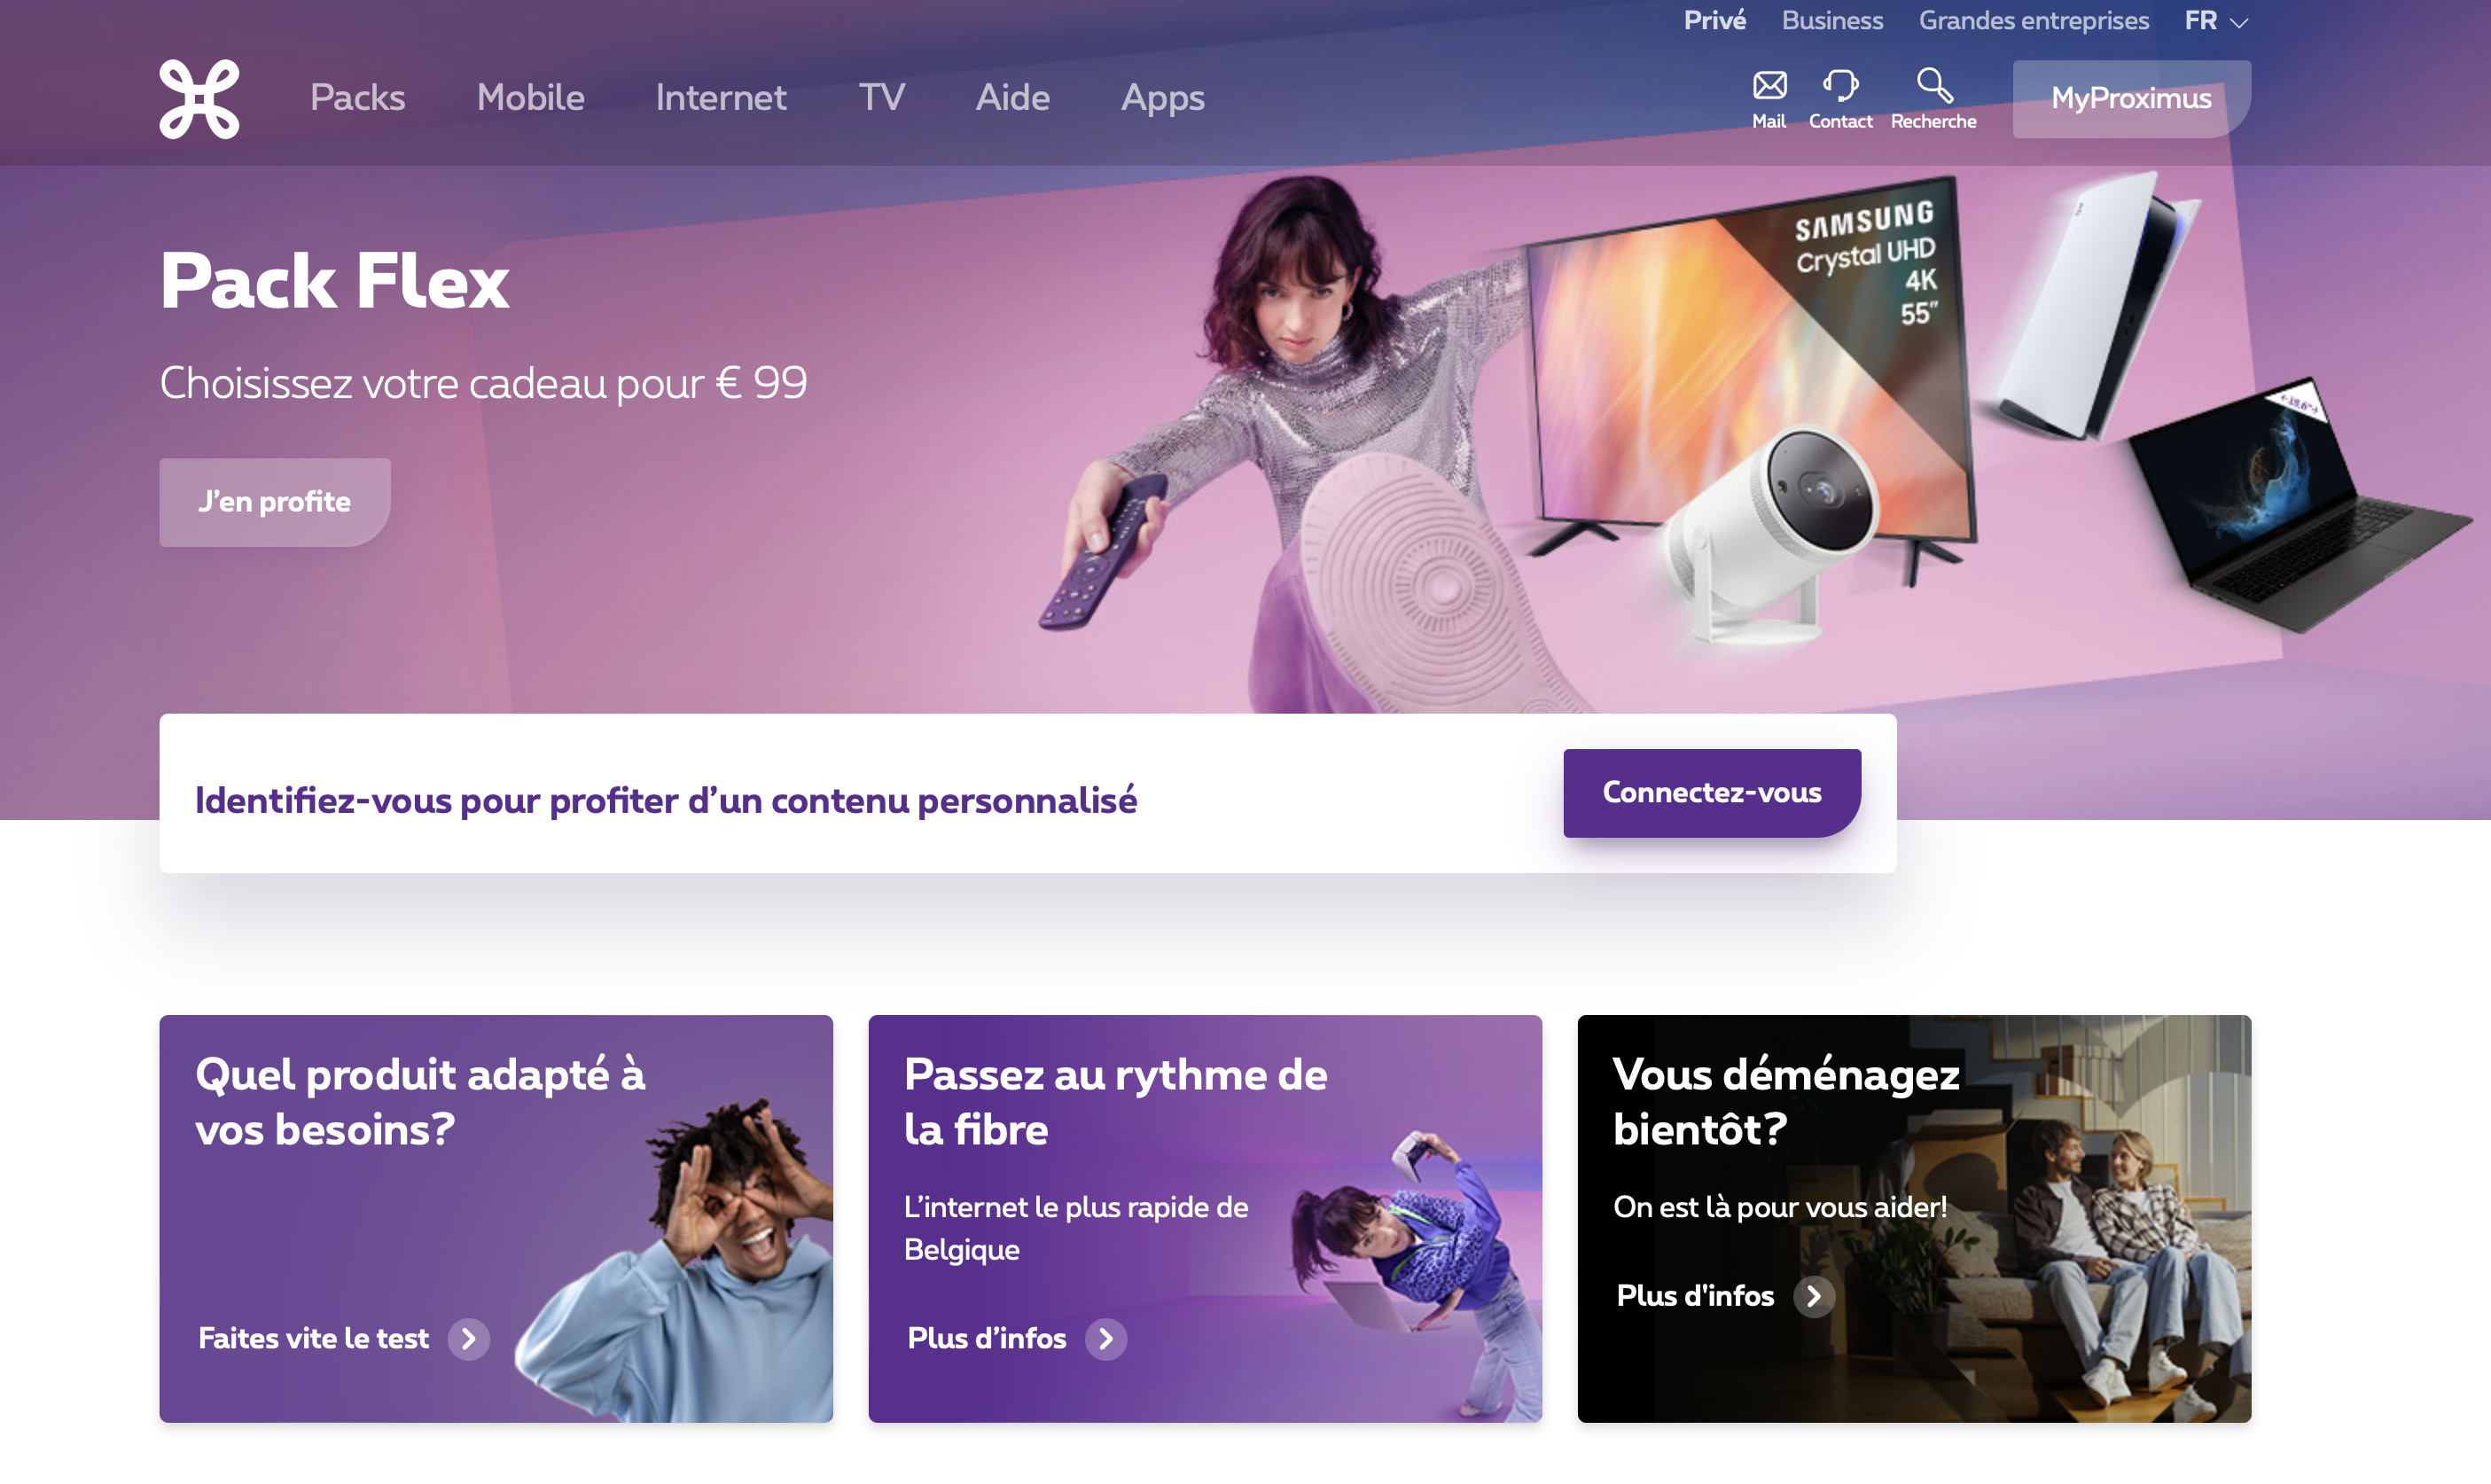Image resolution: width=2491 pixels, height=1484 pixels.
Task: Switch to Grandes entreprises segment
Action: pyautogui.click(x=2033, y=21)
